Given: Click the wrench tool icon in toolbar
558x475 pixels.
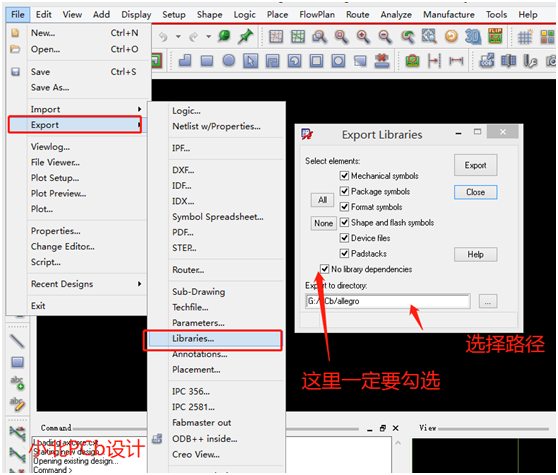Looking at the screenshot, I should coord(531,61).
